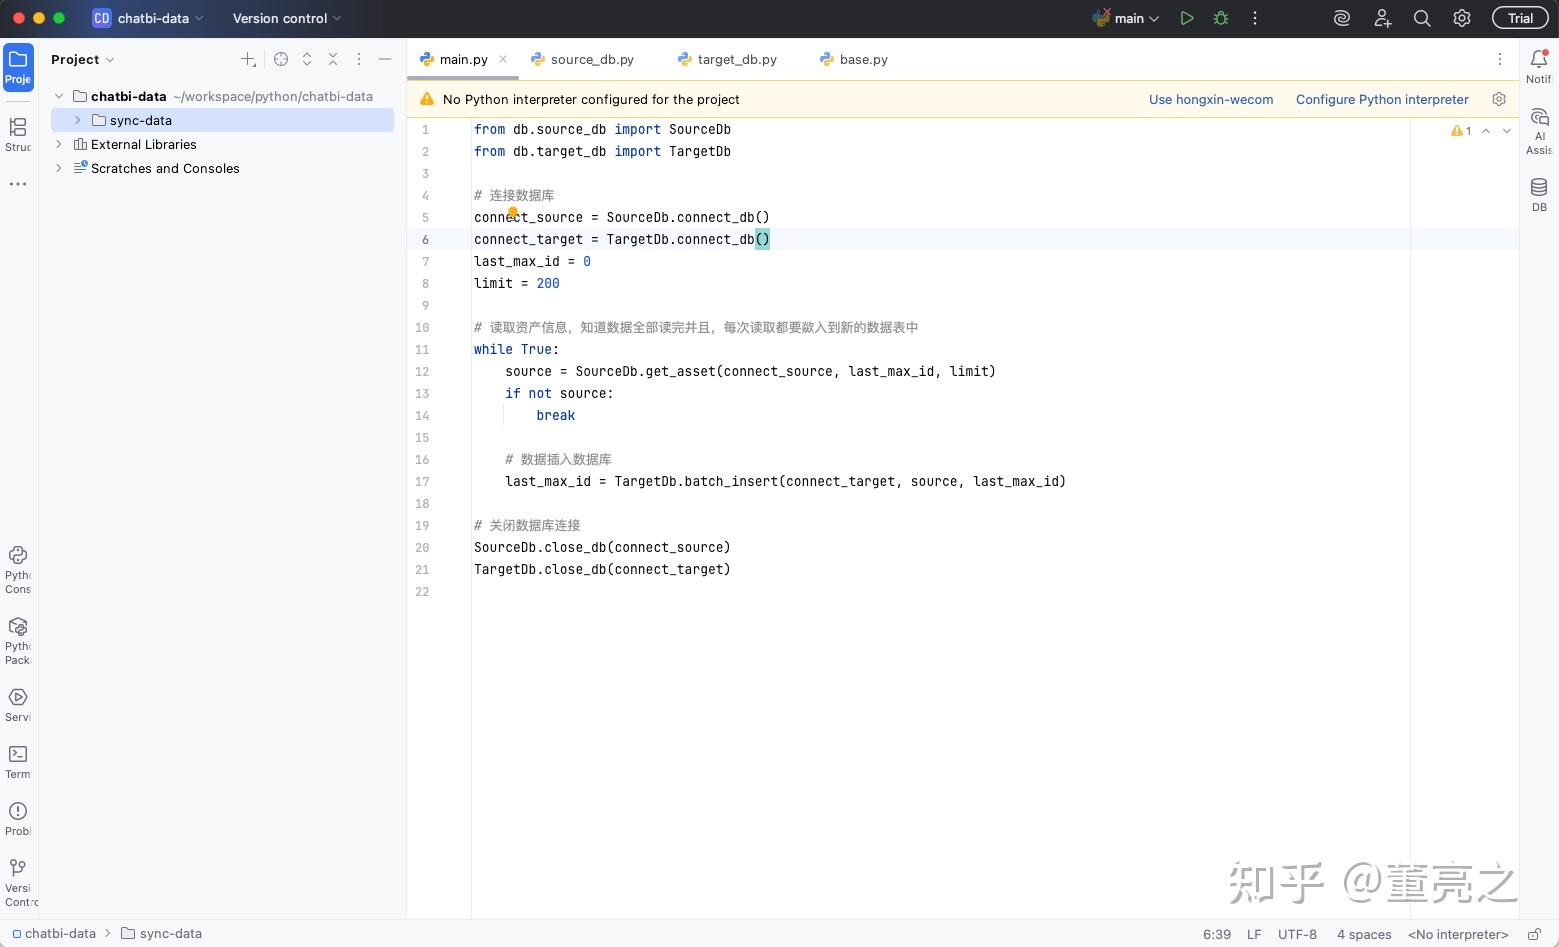Switch to the base.py tab
Screen dimensions: 1559x947
(x=854, y=59)
